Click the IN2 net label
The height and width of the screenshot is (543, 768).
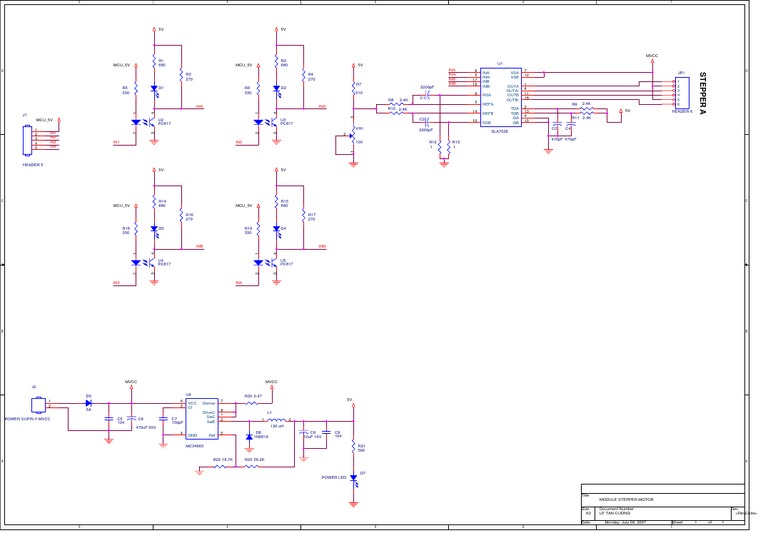point(239,142)
